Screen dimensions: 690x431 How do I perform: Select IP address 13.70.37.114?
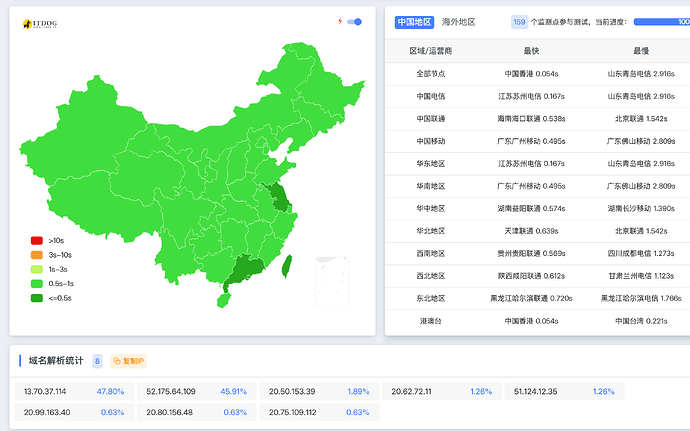coord(45,391)
